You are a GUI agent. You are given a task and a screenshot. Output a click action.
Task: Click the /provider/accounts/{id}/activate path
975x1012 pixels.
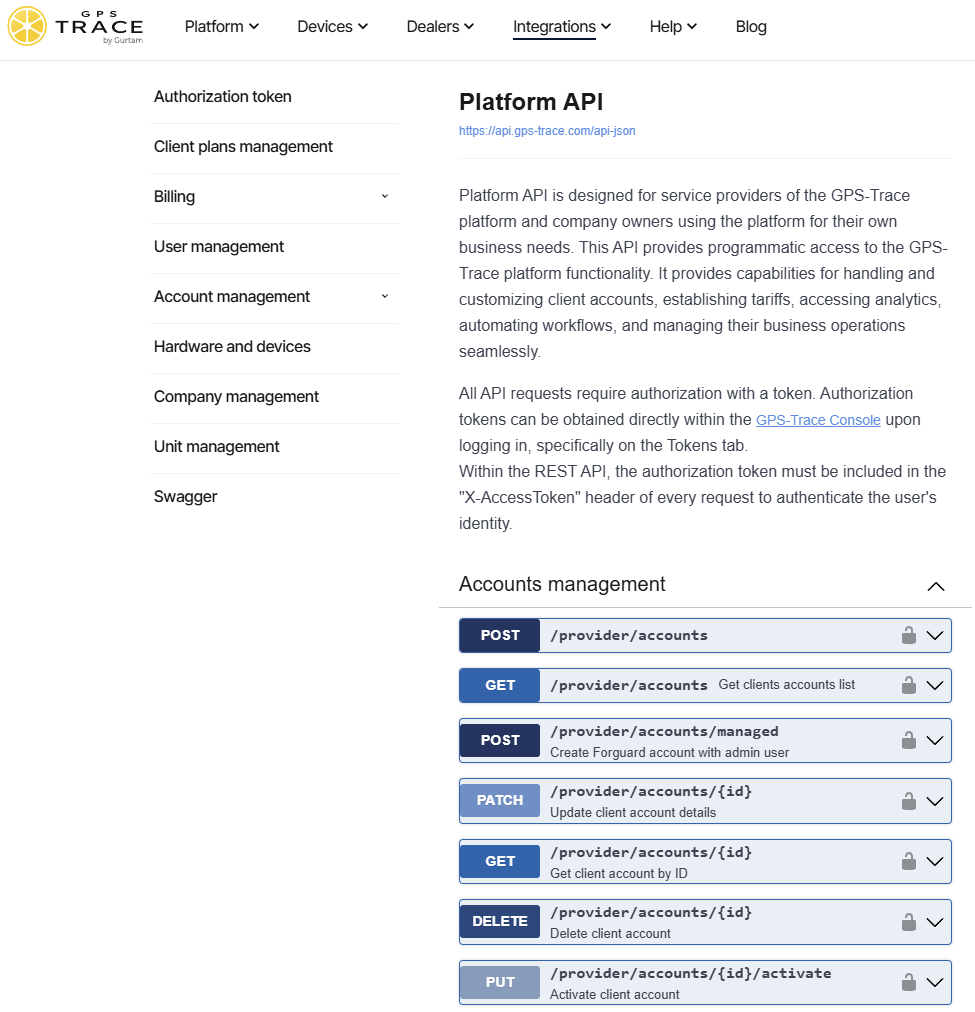[x=690, y=973]
